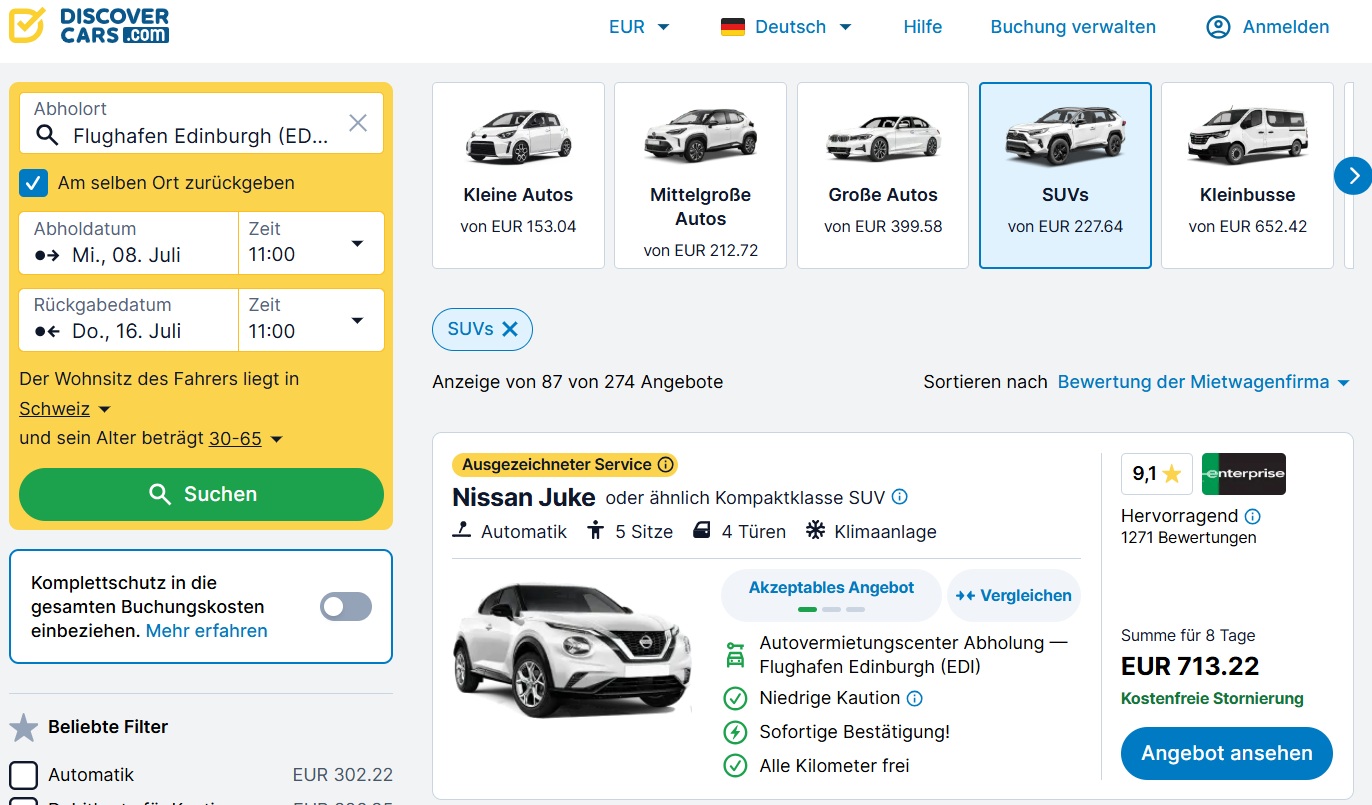Toggle the Komplettschutz switch
This screenshot has width=1372, height=805.
click(x=346, y=607)
